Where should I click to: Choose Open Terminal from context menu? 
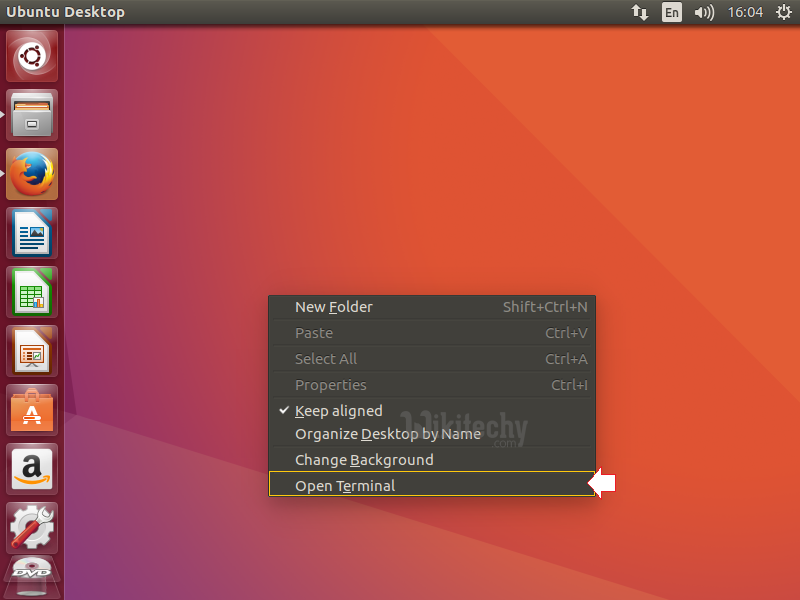[x=345, y=486]
